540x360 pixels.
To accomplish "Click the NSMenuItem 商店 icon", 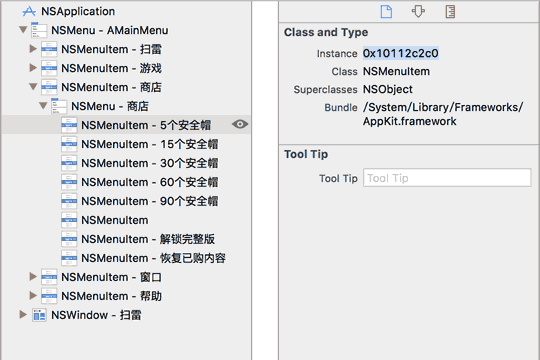I will [x=49, y=87].
